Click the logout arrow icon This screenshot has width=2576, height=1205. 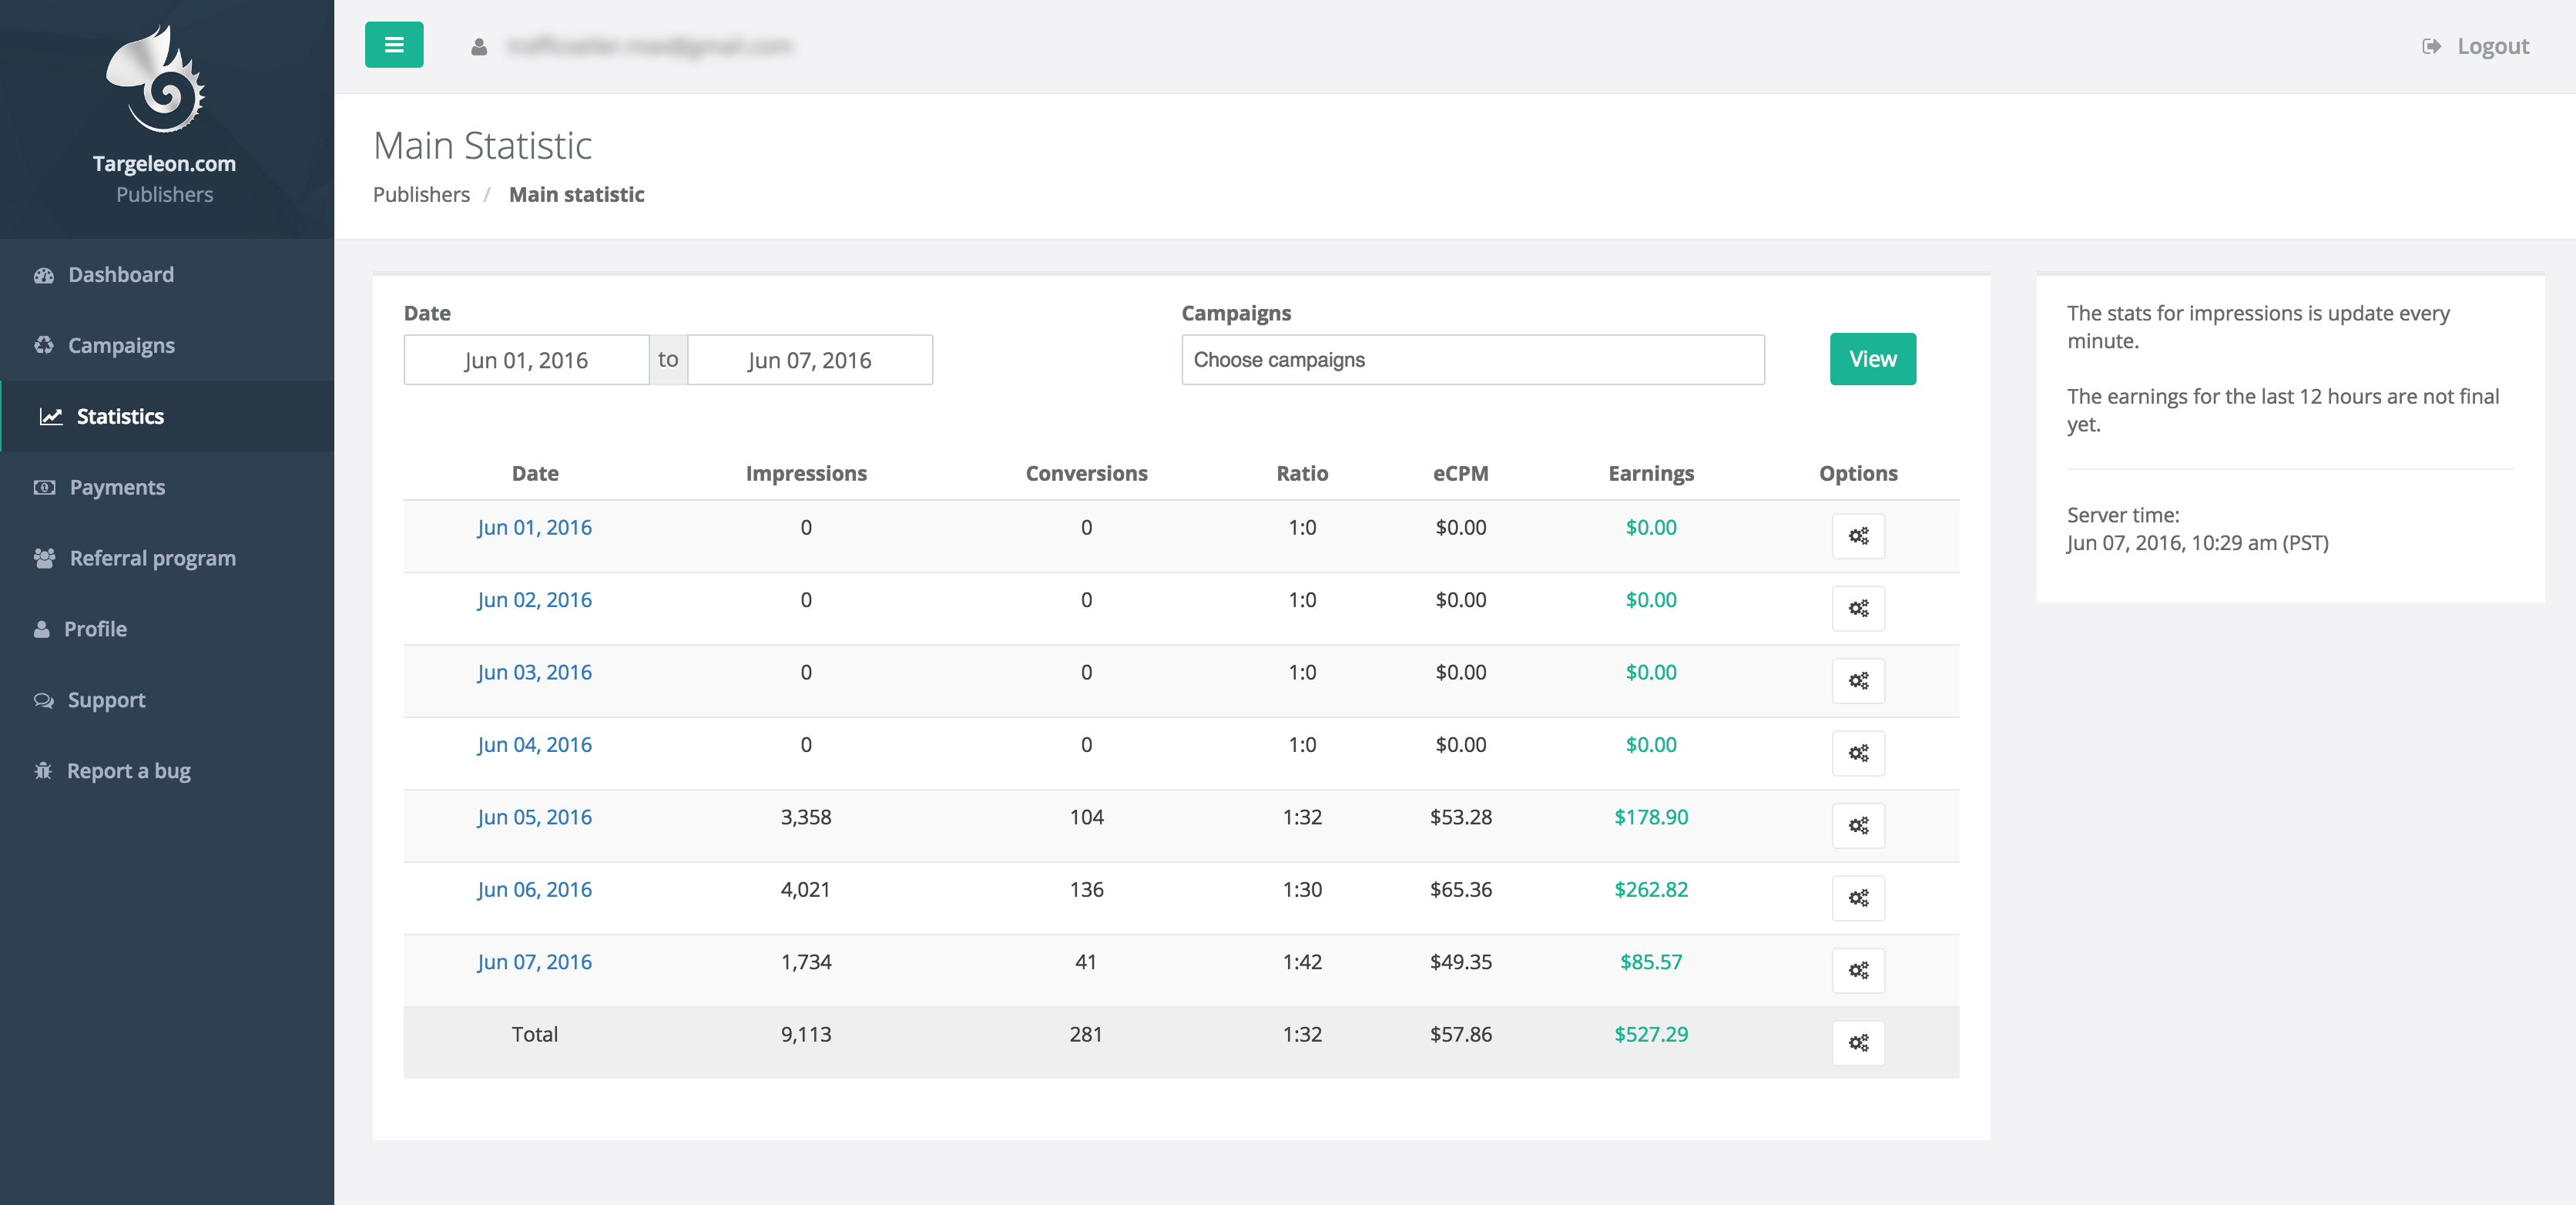pos(2431,47)
